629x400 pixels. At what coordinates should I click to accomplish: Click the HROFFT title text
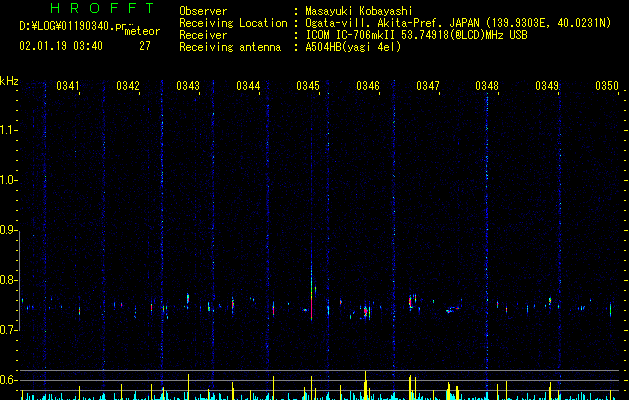pyautogui.click(x=103, y=8)
